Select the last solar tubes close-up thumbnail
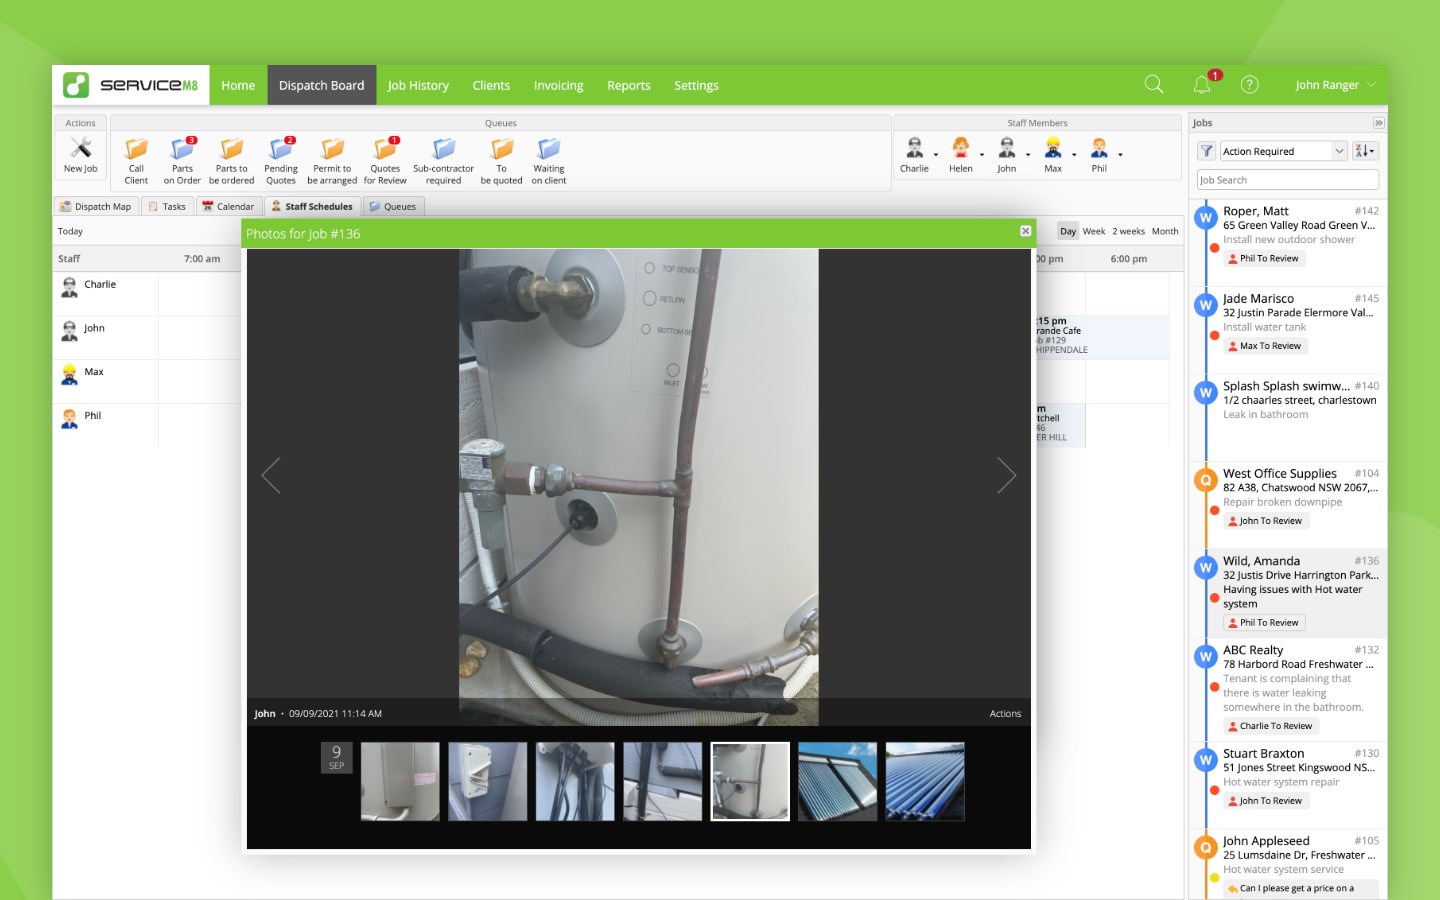Viewport: 1440px width, 900px height. pos(925,781)
